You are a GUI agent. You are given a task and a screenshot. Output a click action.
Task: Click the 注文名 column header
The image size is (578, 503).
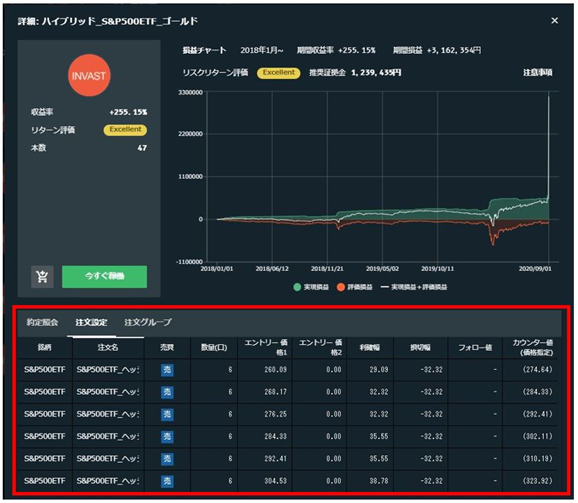[x=108, y=347]
